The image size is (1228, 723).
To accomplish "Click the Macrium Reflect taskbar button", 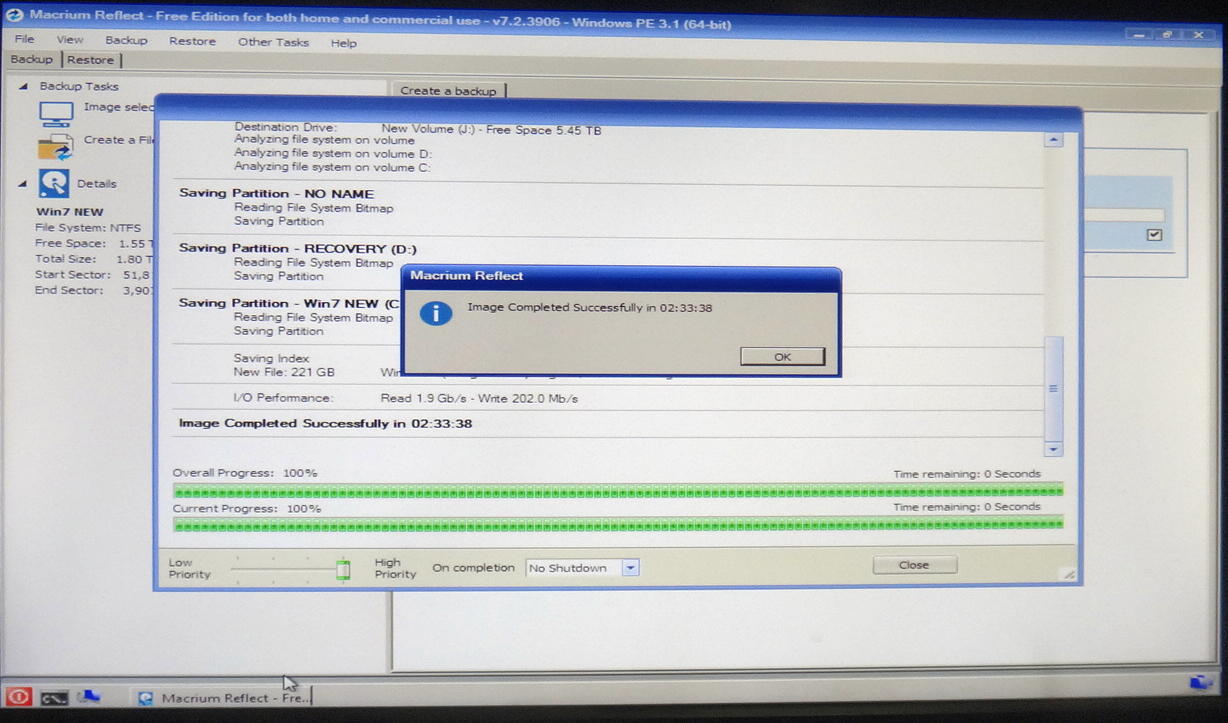I will [x=221, y=698].
